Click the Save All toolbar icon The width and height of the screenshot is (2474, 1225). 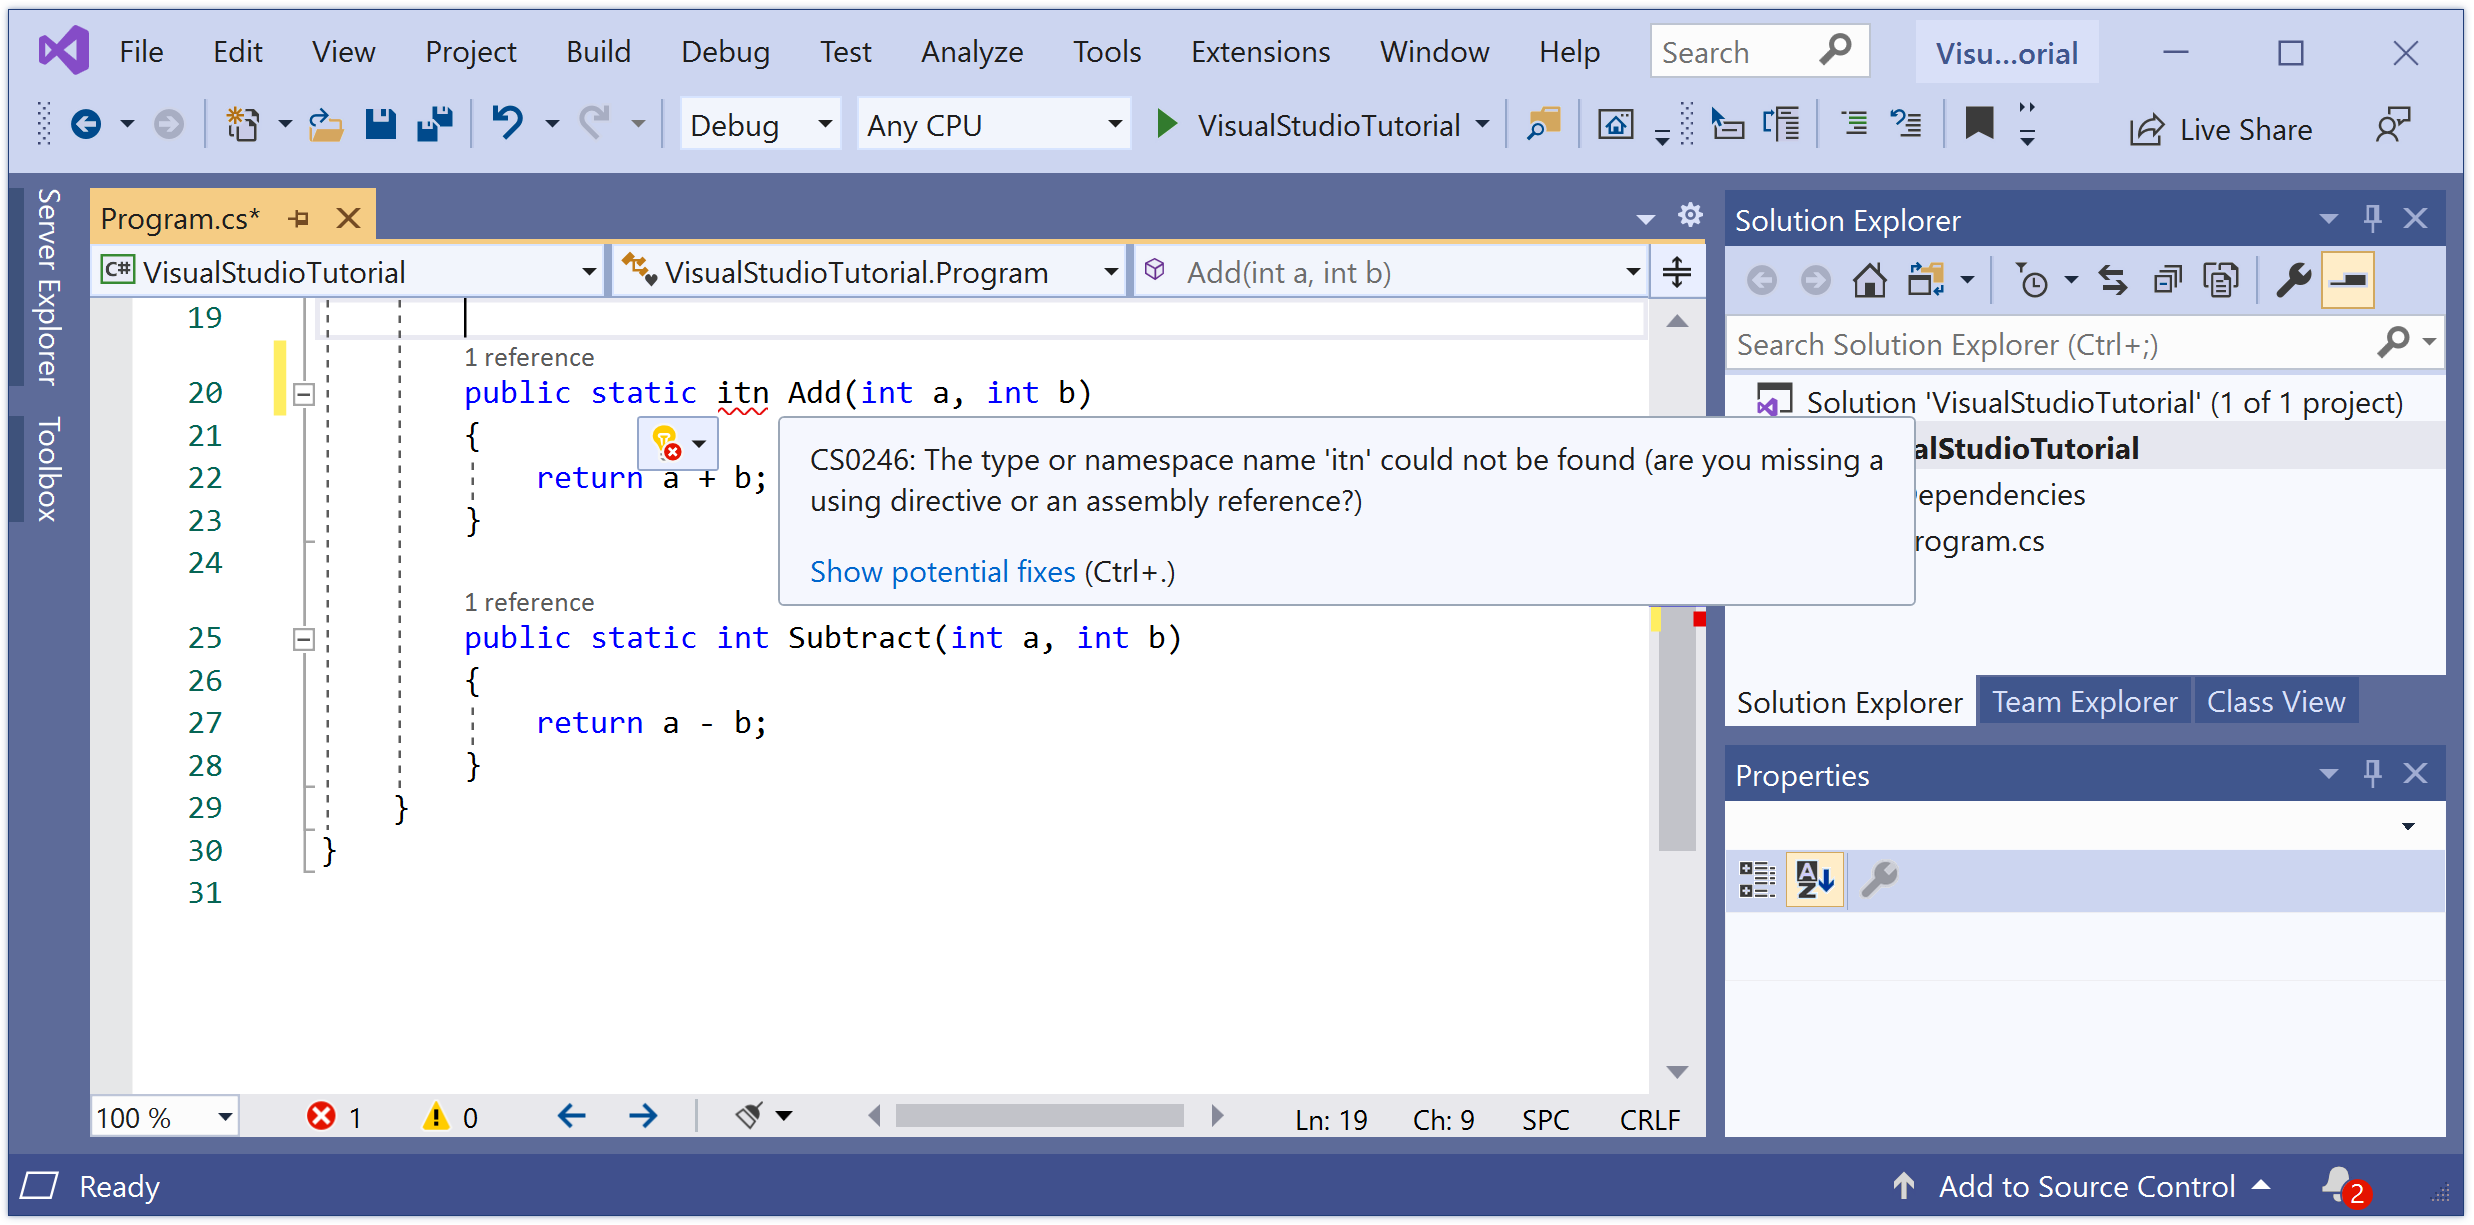click(435, 125)
